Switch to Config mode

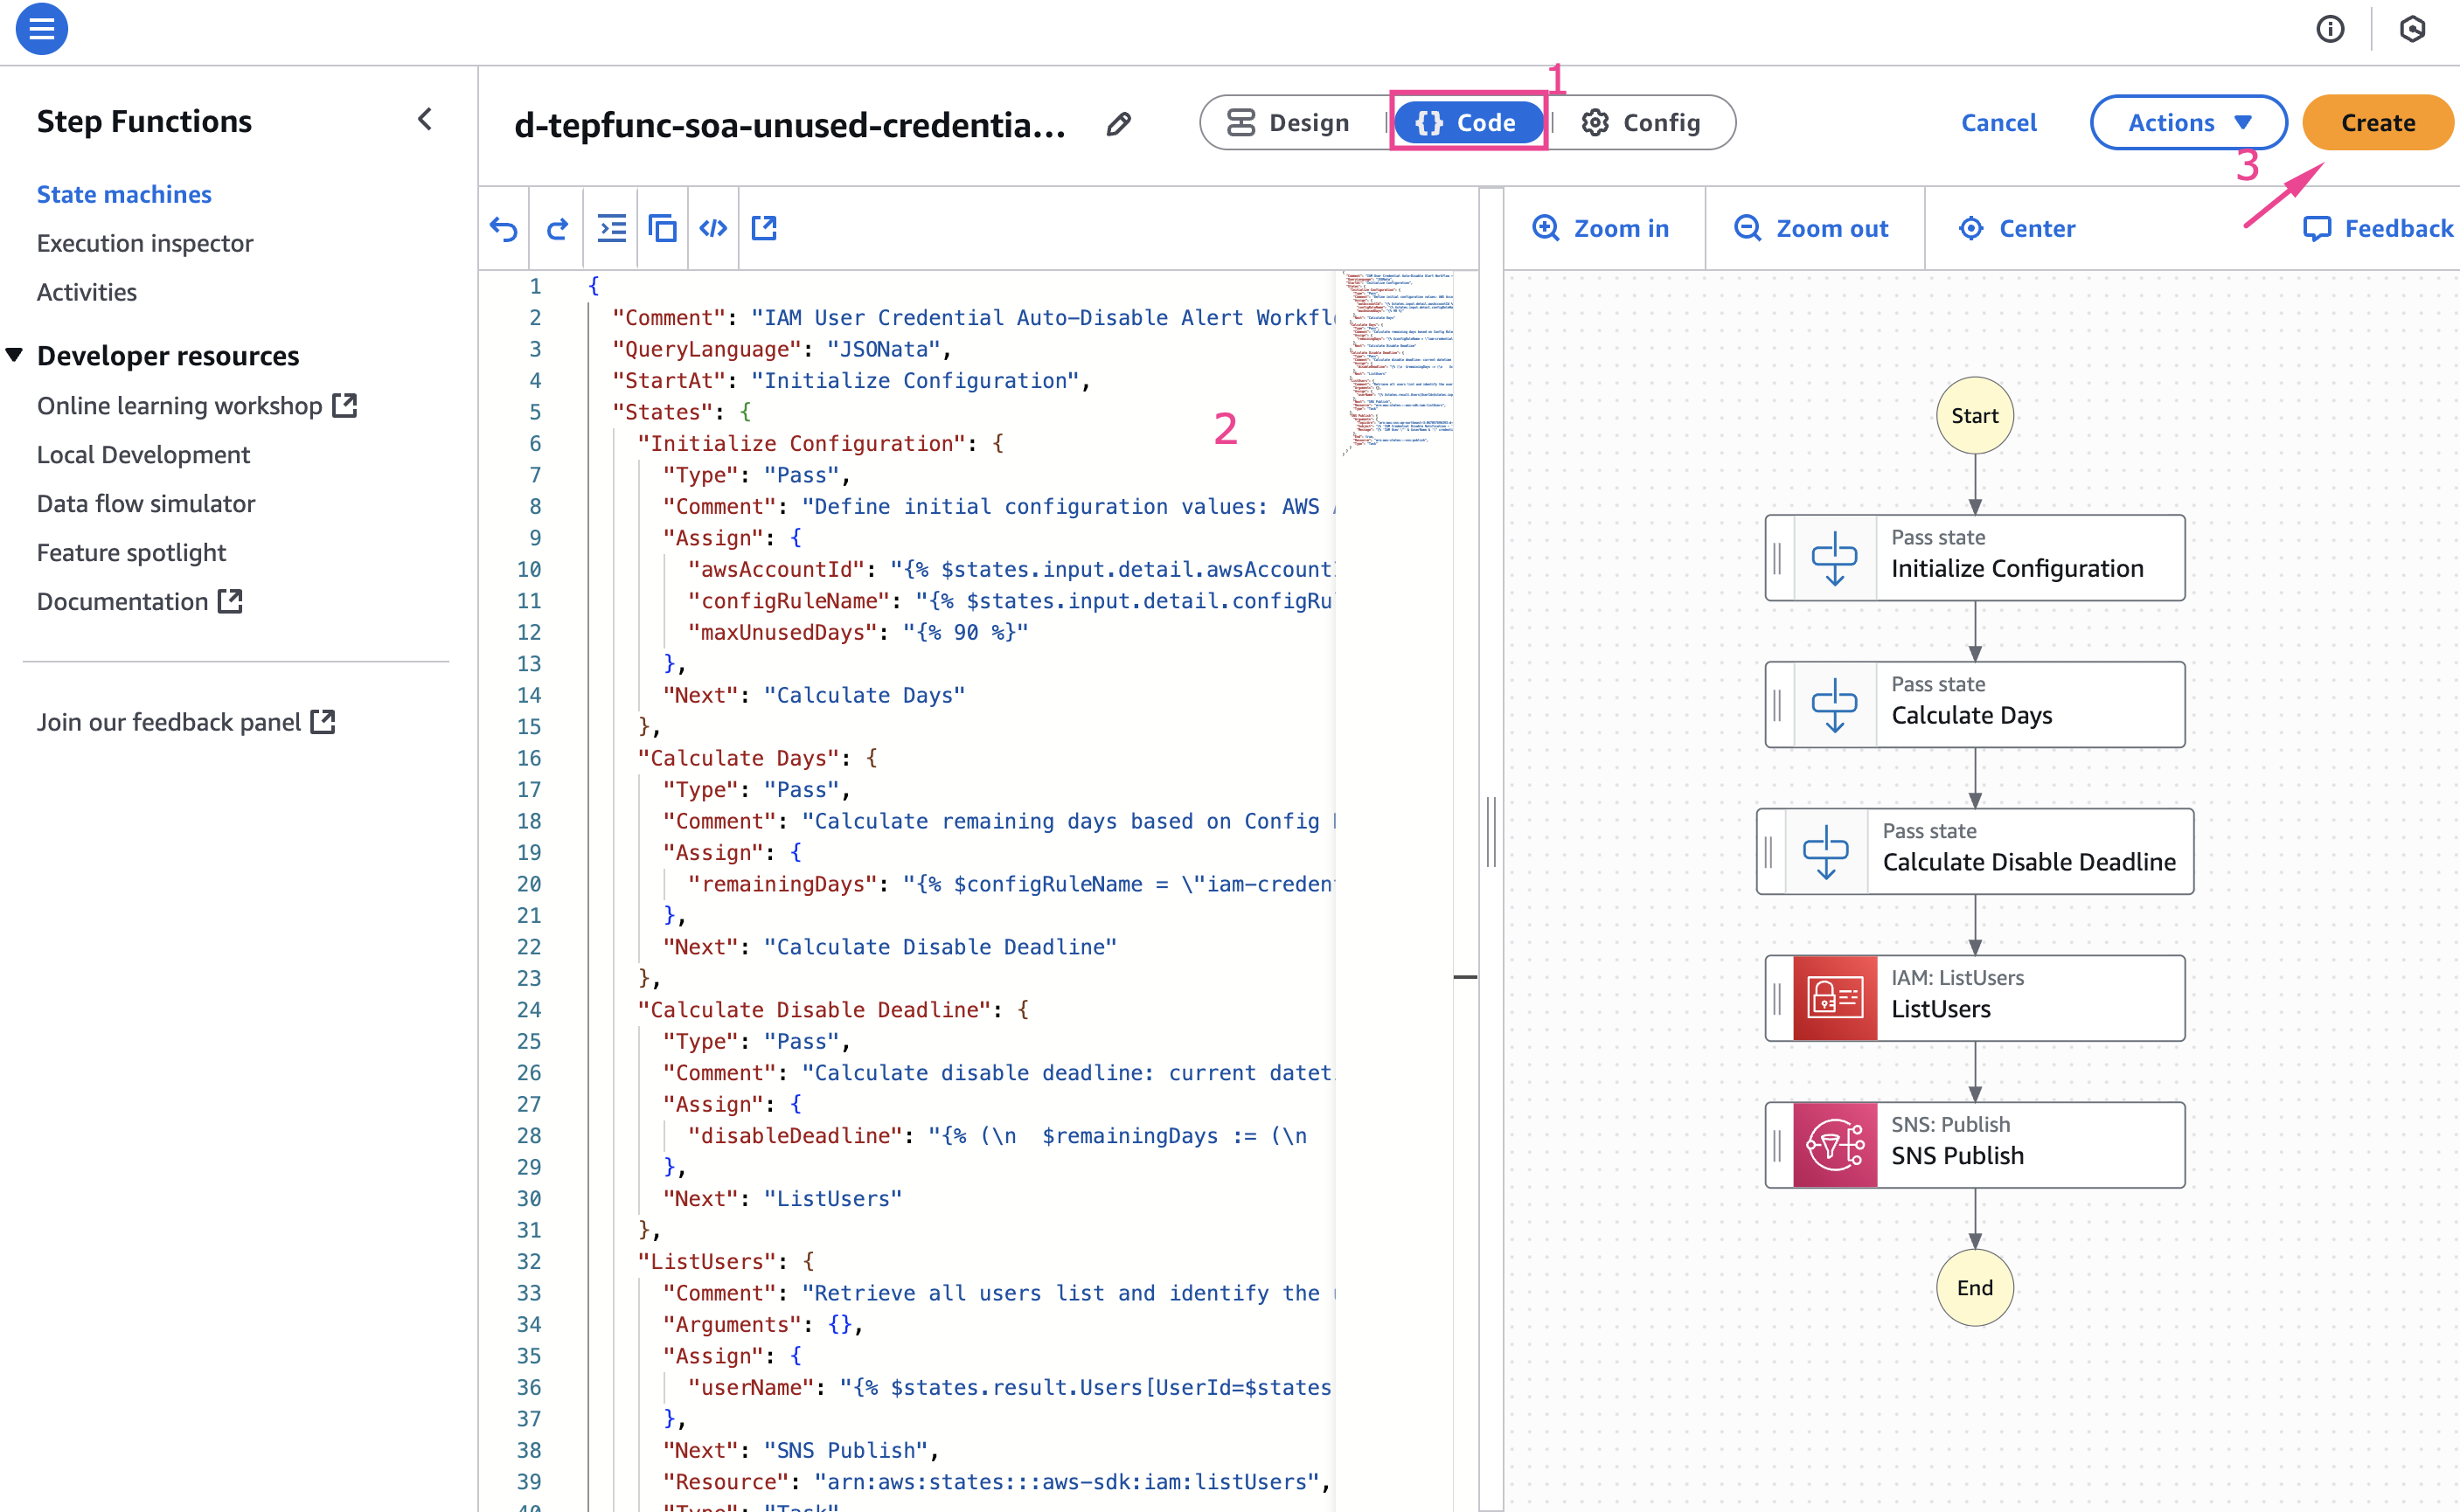(x=1641, y=123)
